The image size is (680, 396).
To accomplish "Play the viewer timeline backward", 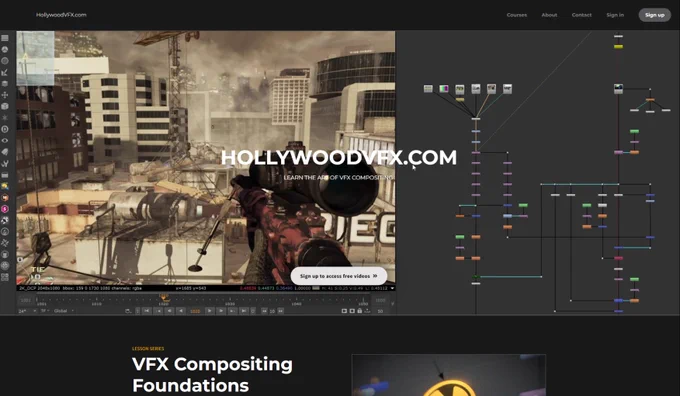I will (180, 311).
